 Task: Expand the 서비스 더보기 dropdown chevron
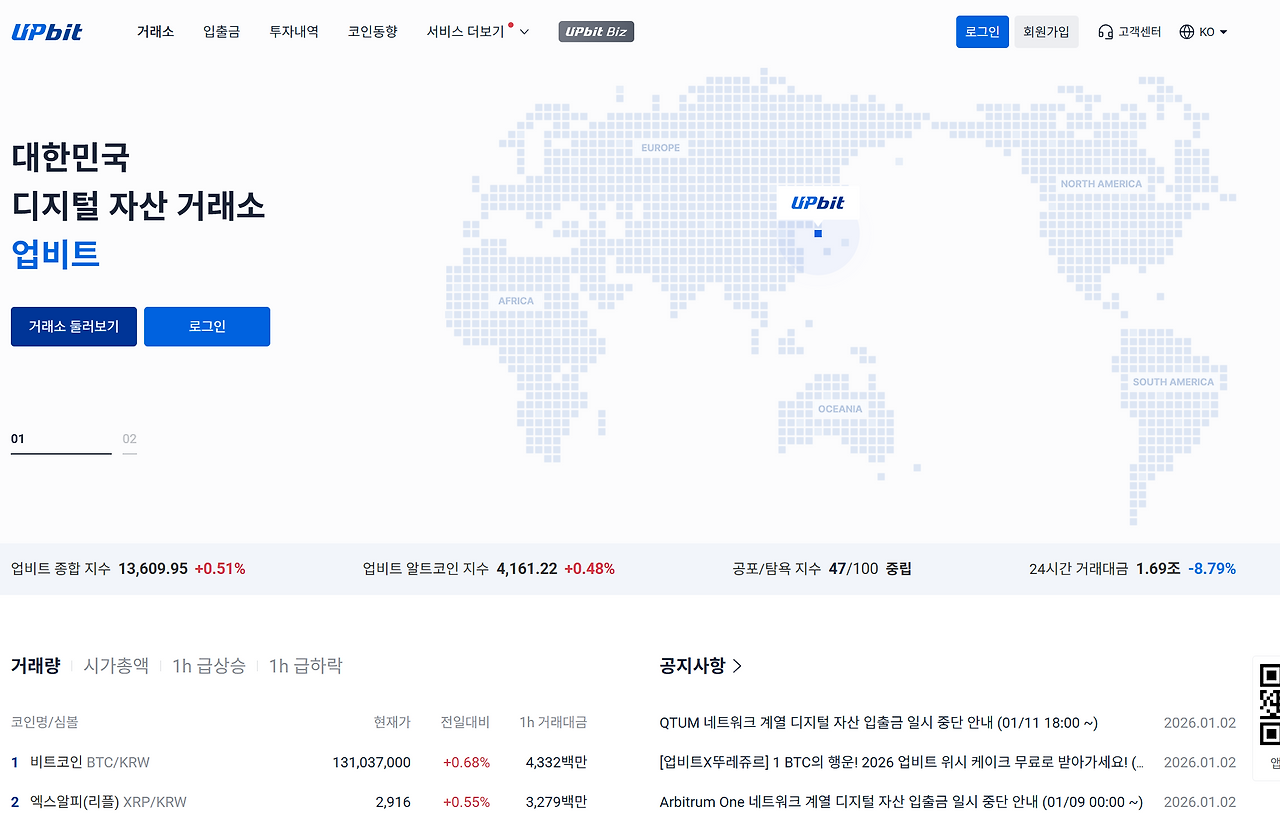(x=524, y=32)
